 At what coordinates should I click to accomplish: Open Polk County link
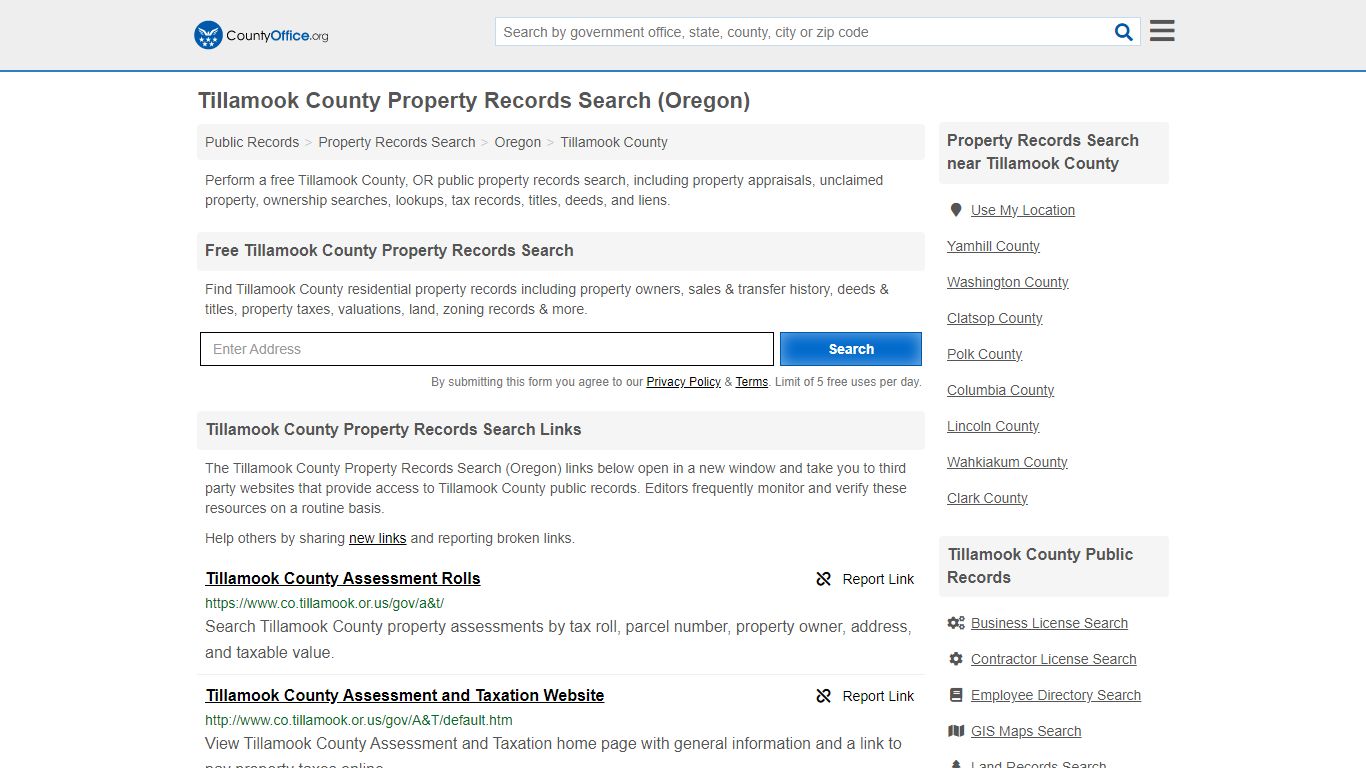(985, 354)
